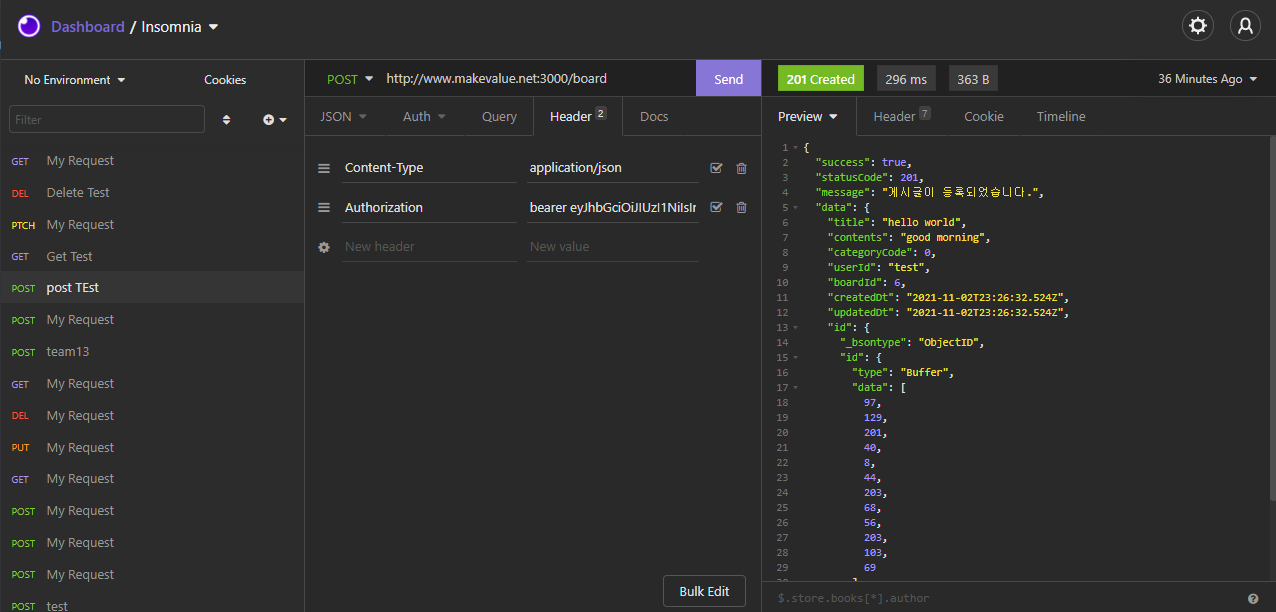Open the create request plus menu

point(275,119)
